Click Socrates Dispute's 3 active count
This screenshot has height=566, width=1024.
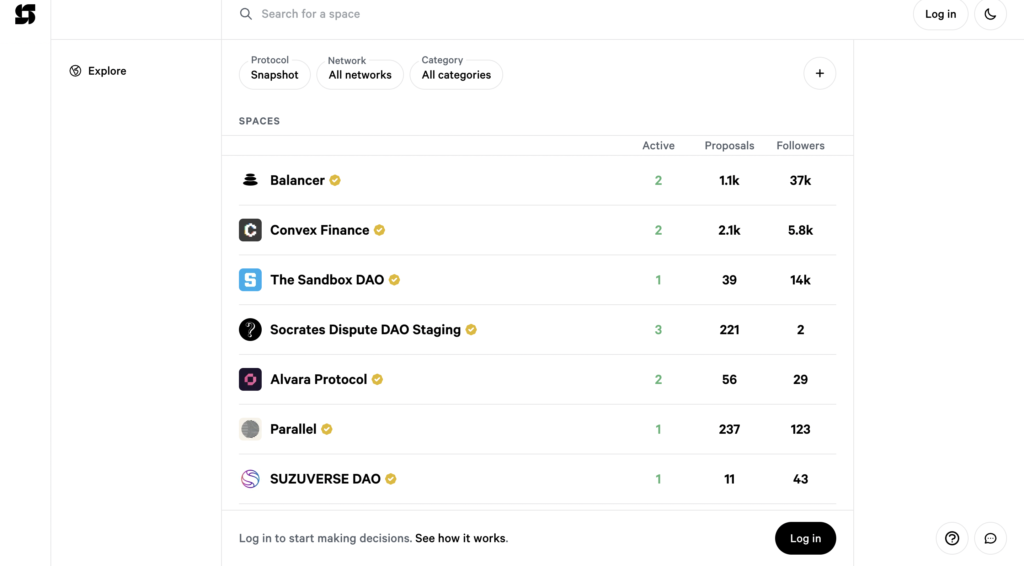pos(658,330)
